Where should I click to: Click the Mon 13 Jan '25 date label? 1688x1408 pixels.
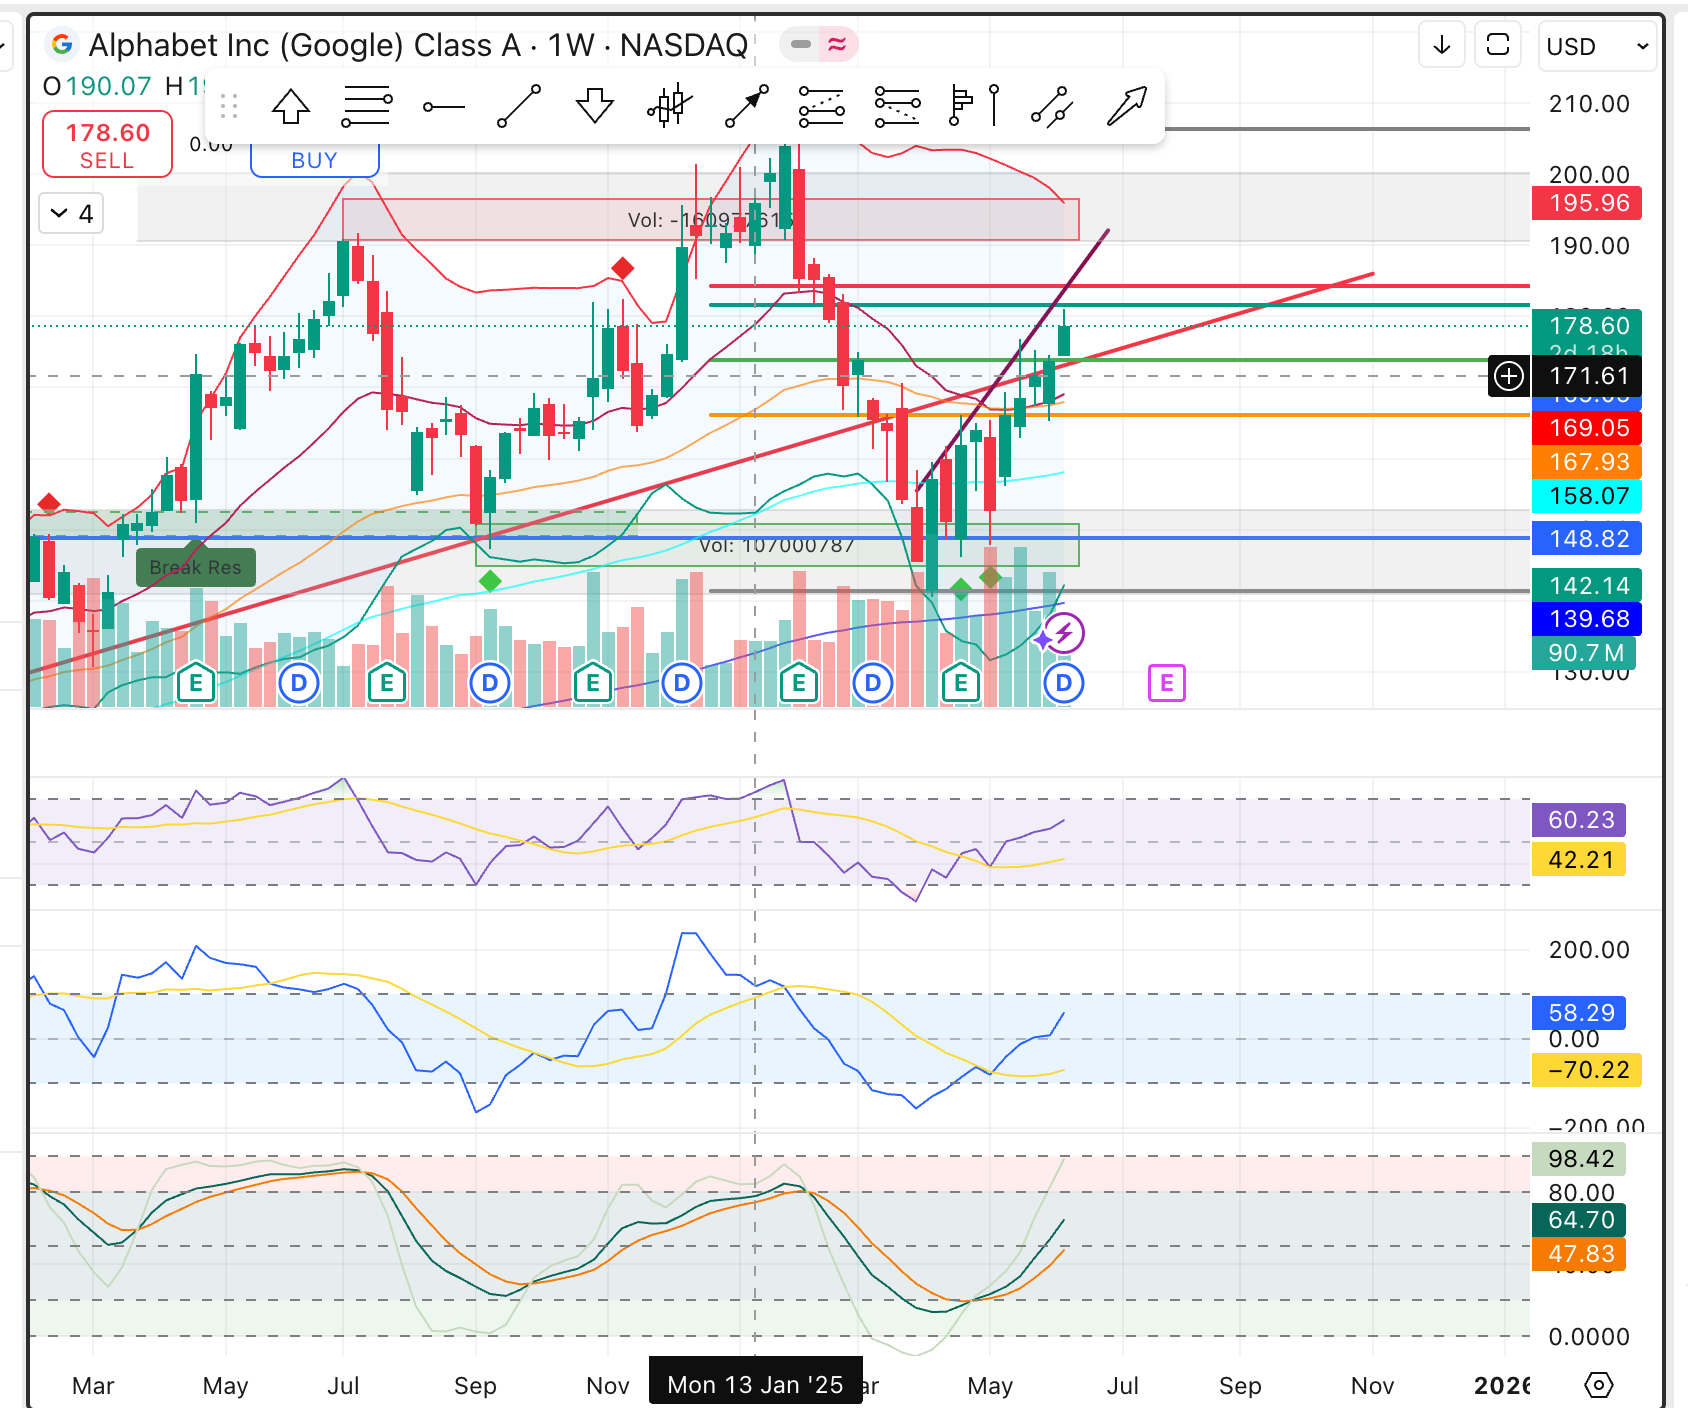tap(755, 1384)
